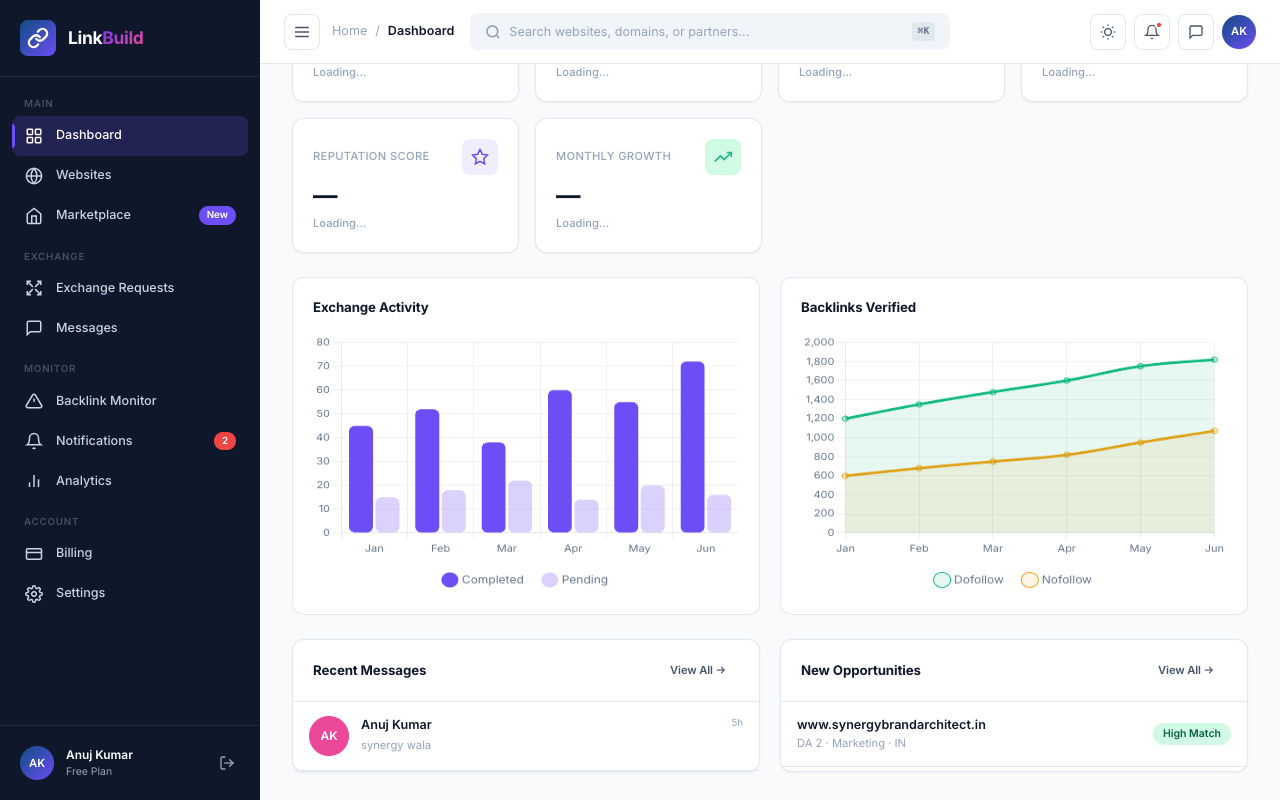1280x800 pixels.
Task: Click the search magnifier icon
Action: (x=493, y=32)
